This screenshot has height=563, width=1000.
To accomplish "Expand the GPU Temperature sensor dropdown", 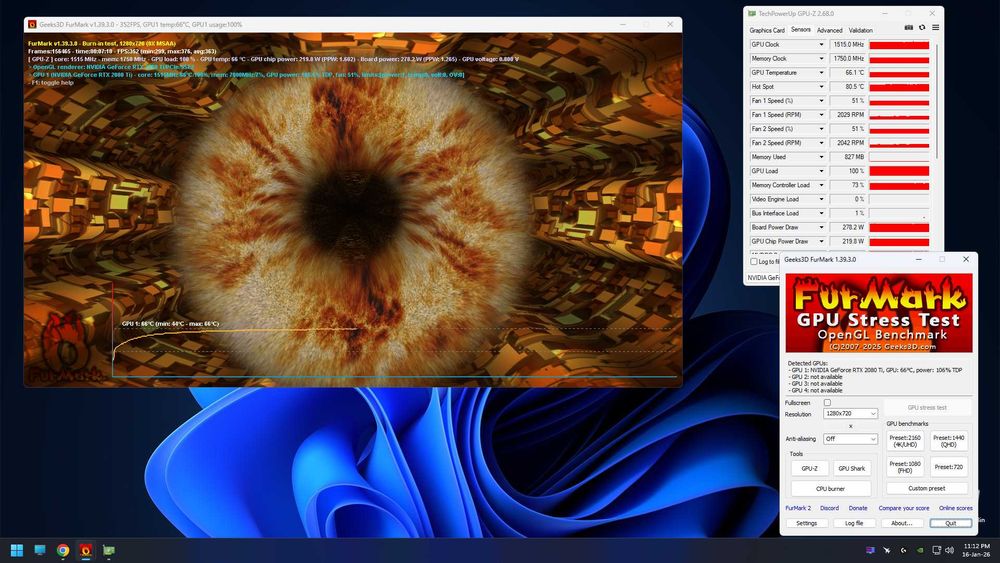I will coord(821,73).
